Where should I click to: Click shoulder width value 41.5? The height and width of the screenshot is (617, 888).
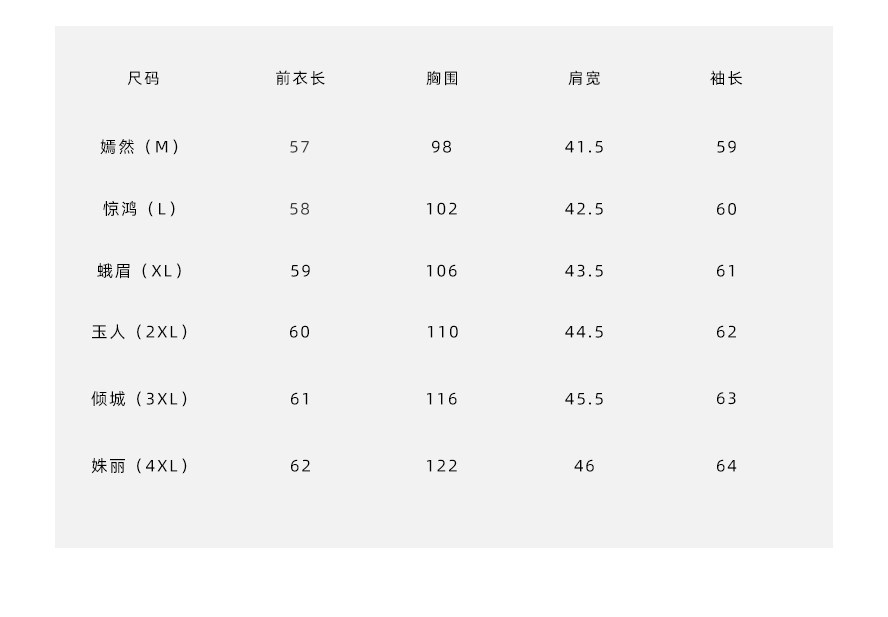pos(584,147)
